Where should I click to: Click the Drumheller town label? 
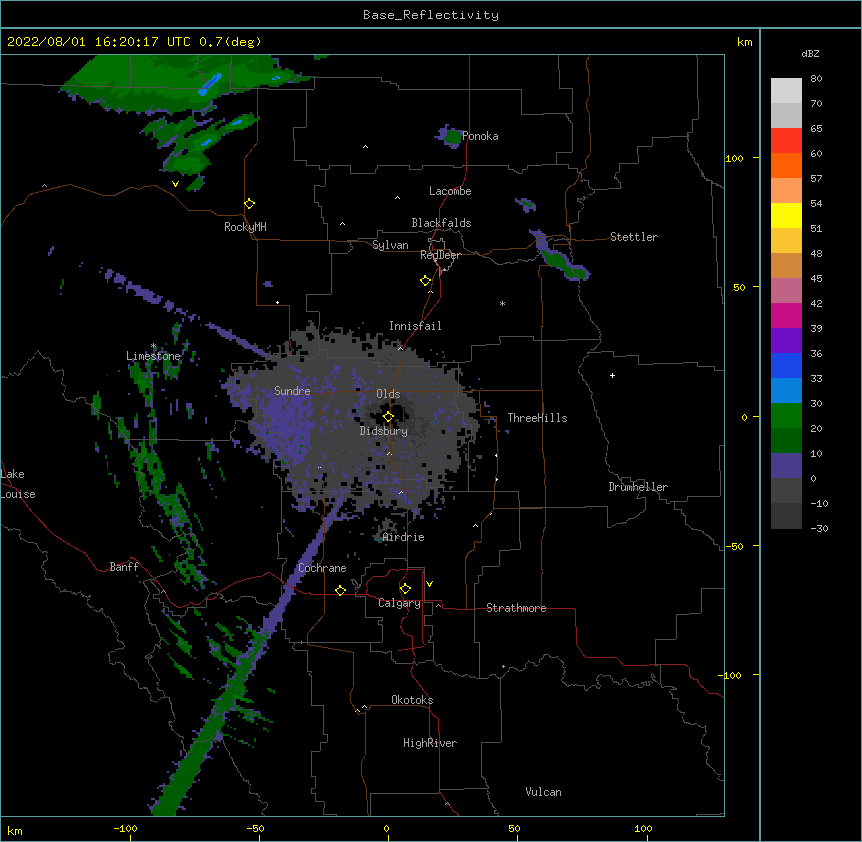coord(638,487)
